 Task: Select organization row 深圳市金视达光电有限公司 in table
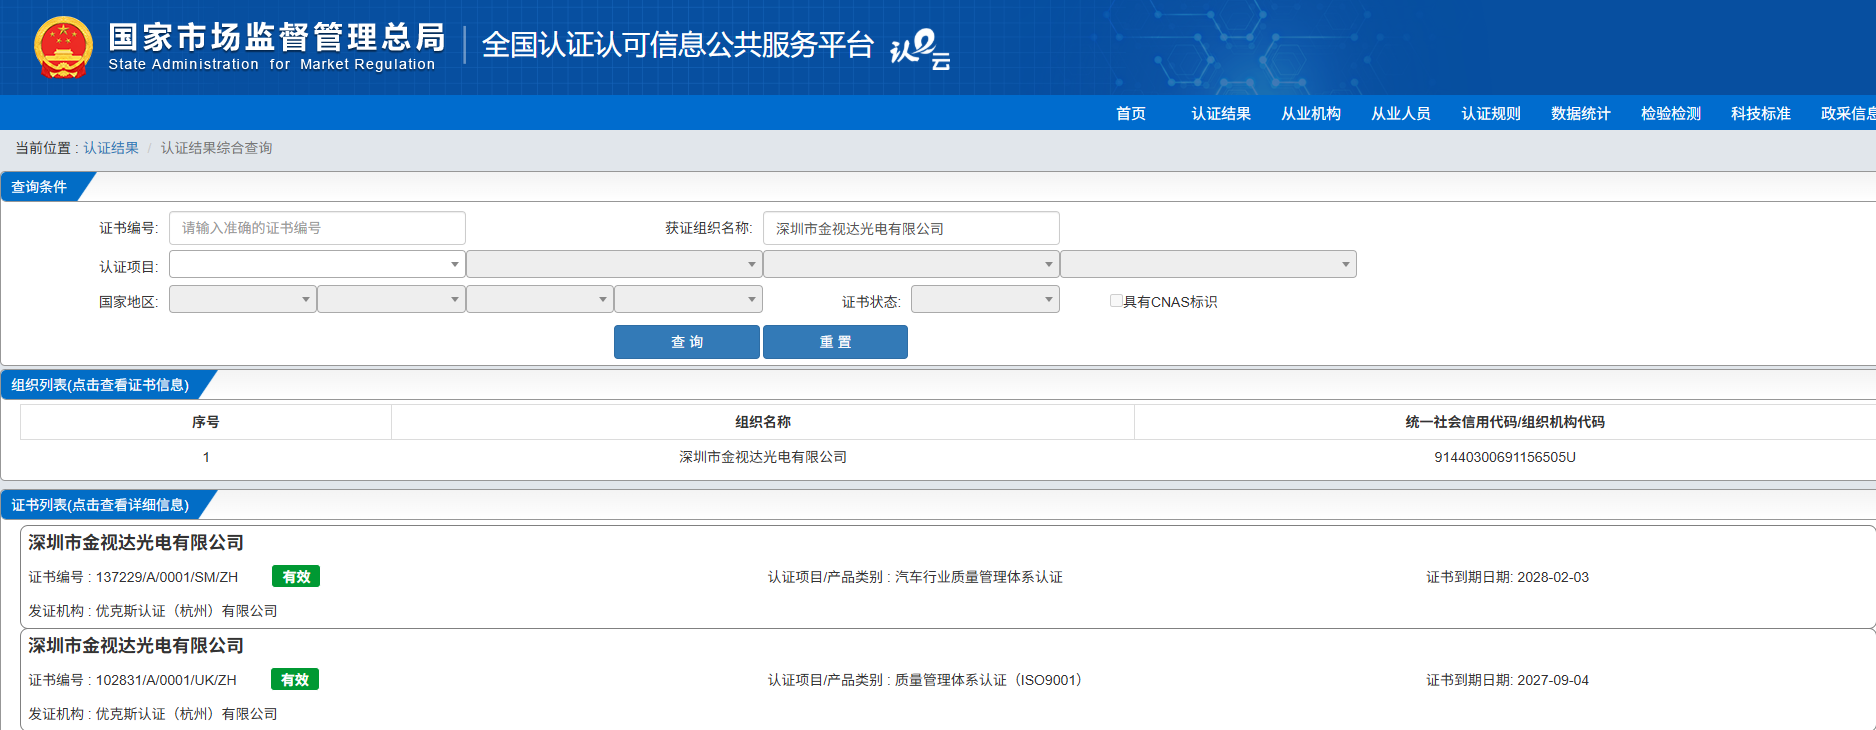763,457
